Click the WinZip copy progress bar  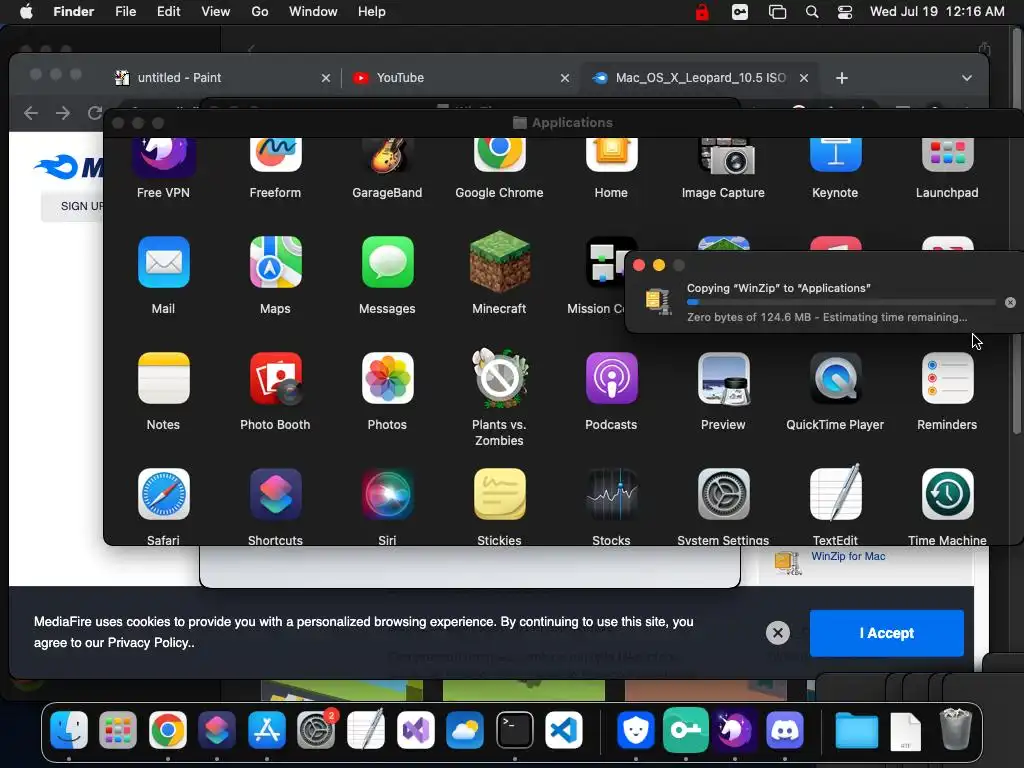(840, 302)
